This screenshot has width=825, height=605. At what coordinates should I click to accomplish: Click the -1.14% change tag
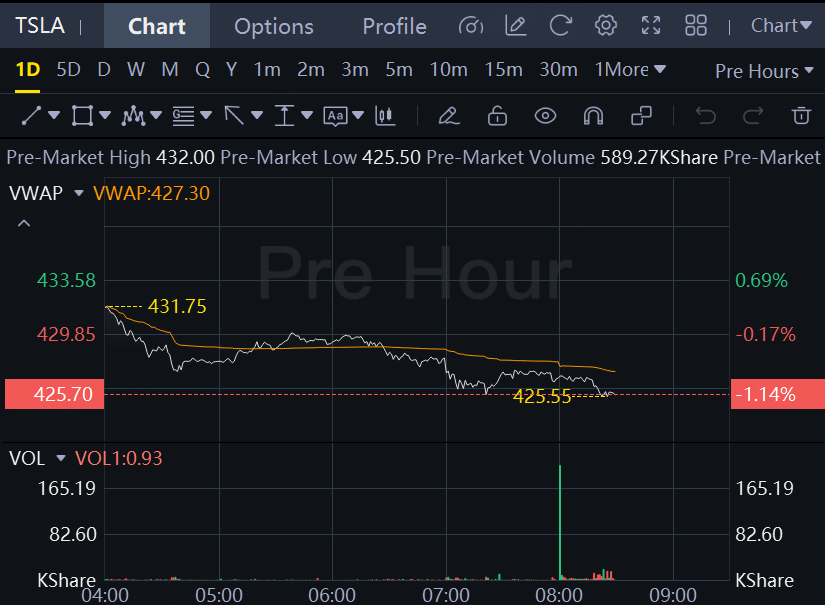pos(778,394)
